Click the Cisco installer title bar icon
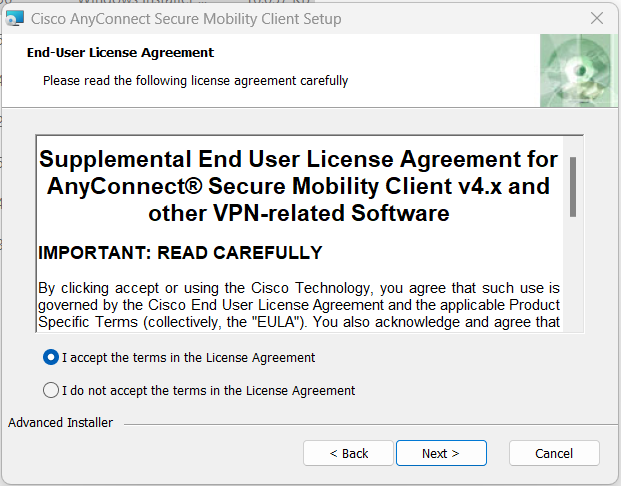The image size is (621, 486). tap(15, 19)
